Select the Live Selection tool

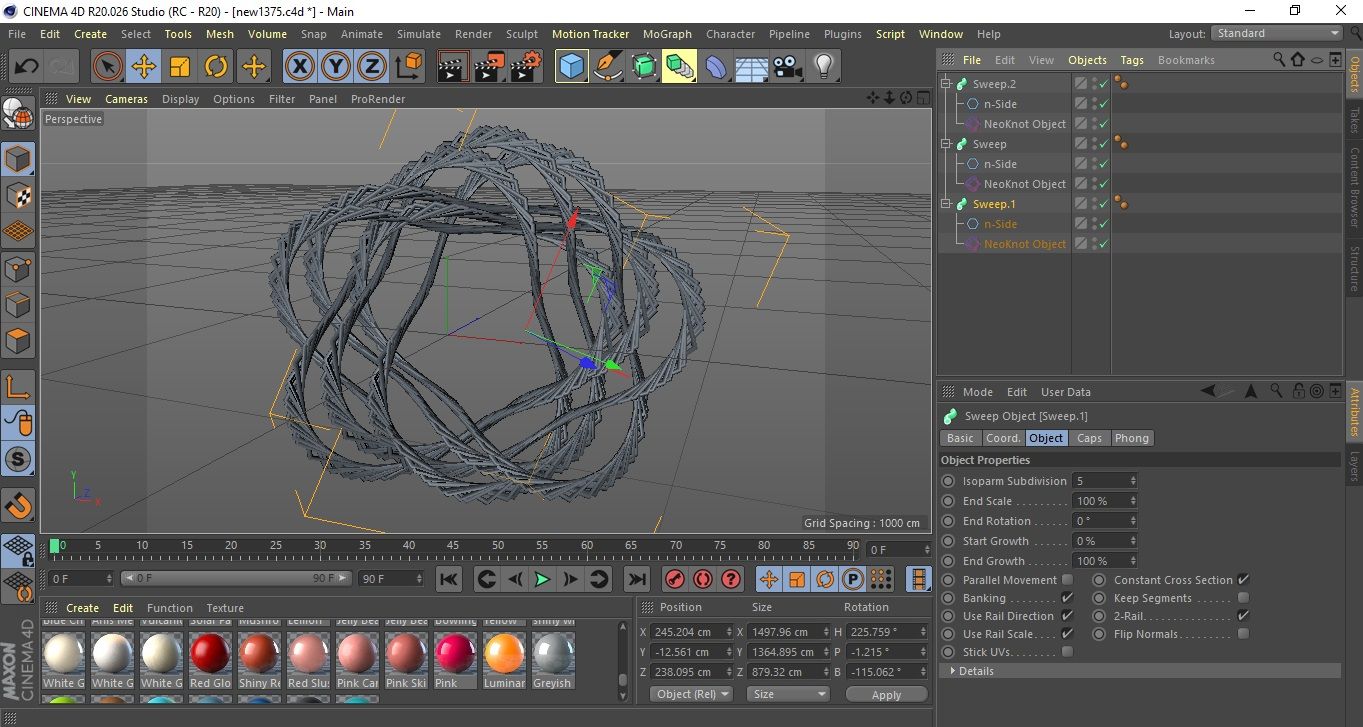tap(108, 67)
